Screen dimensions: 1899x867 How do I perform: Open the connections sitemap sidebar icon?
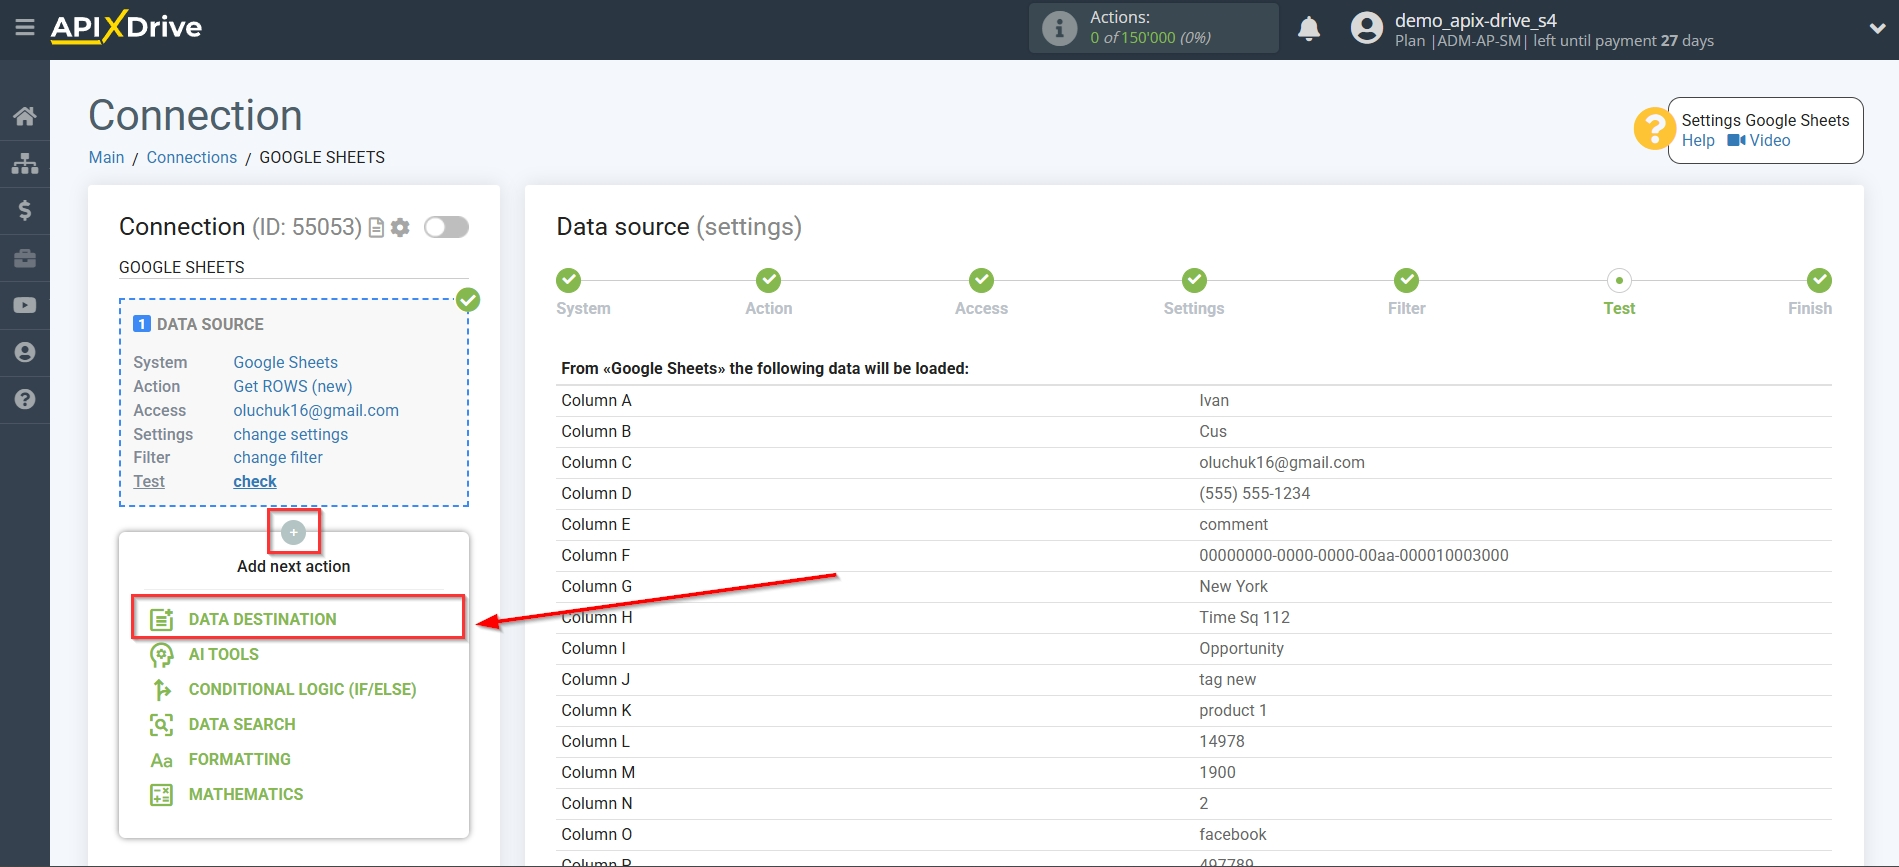(x=25, y=163)
